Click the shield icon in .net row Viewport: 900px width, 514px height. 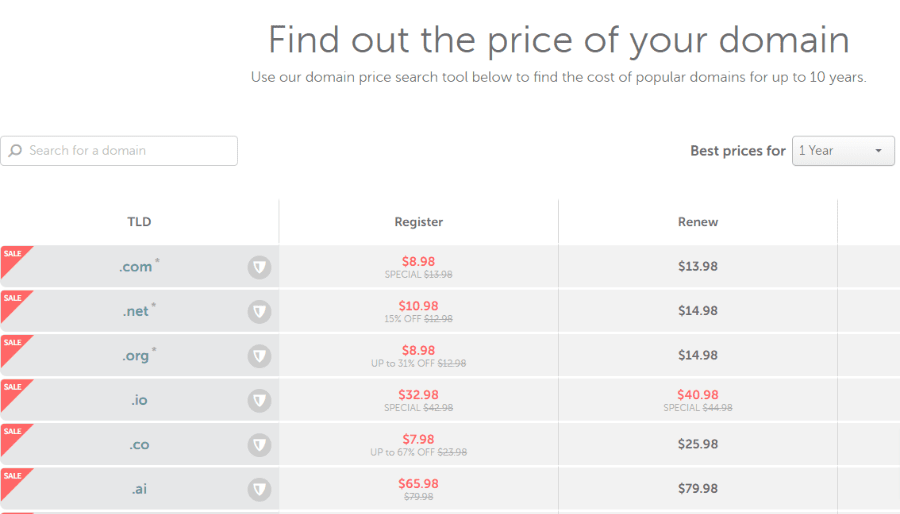click(x=259, y=311)
